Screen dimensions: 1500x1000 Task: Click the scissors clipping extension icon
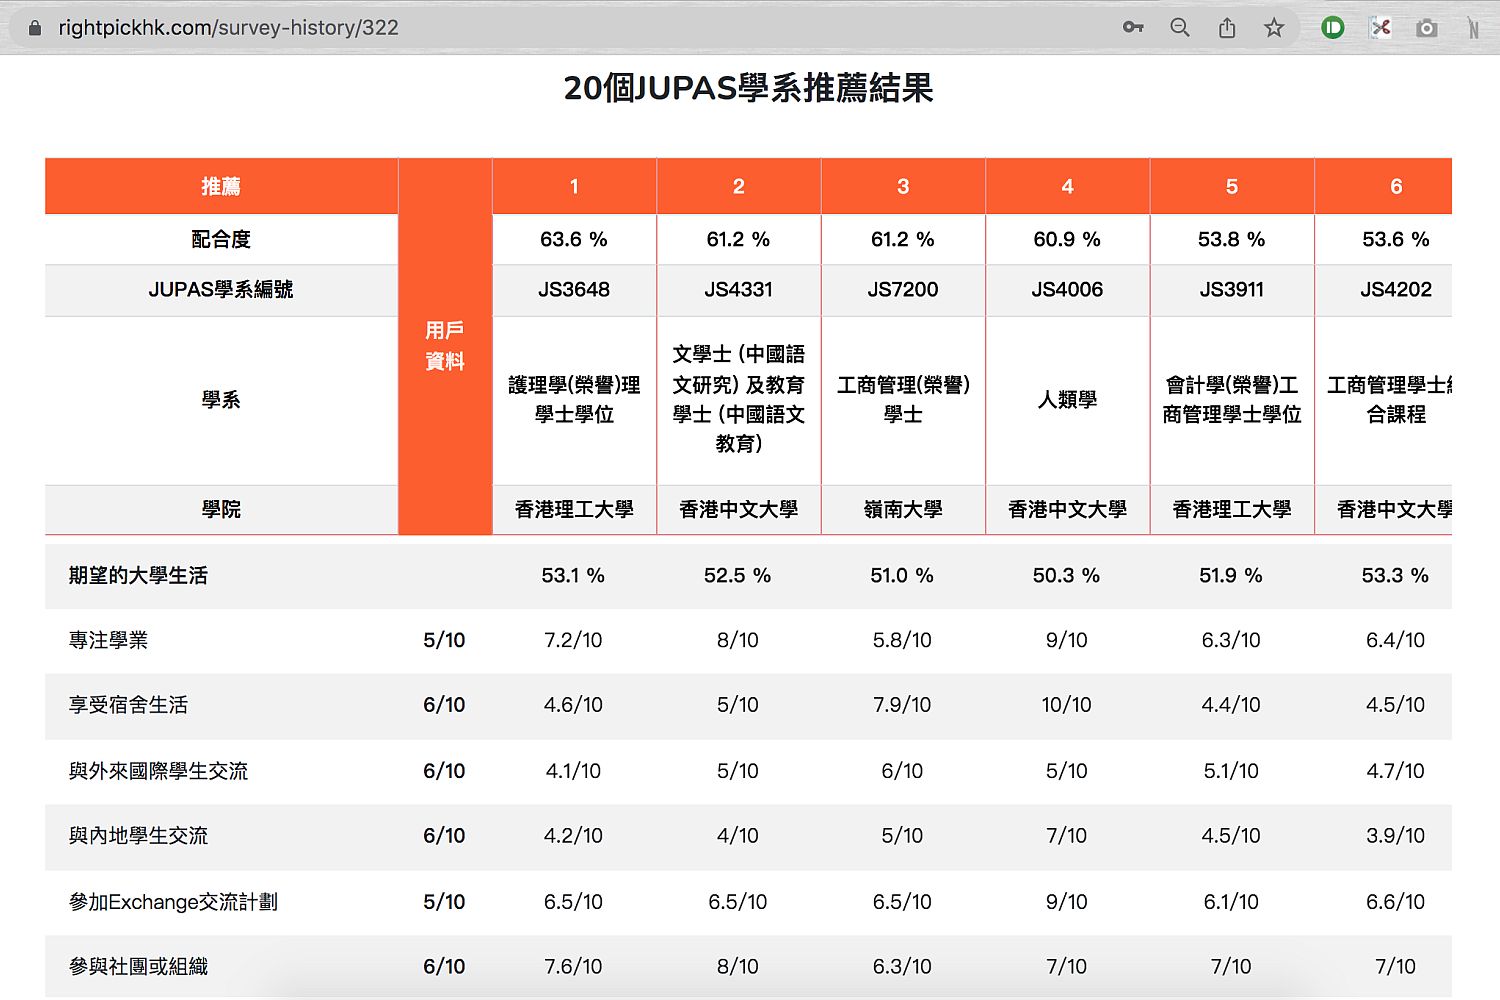(1380, 28)
